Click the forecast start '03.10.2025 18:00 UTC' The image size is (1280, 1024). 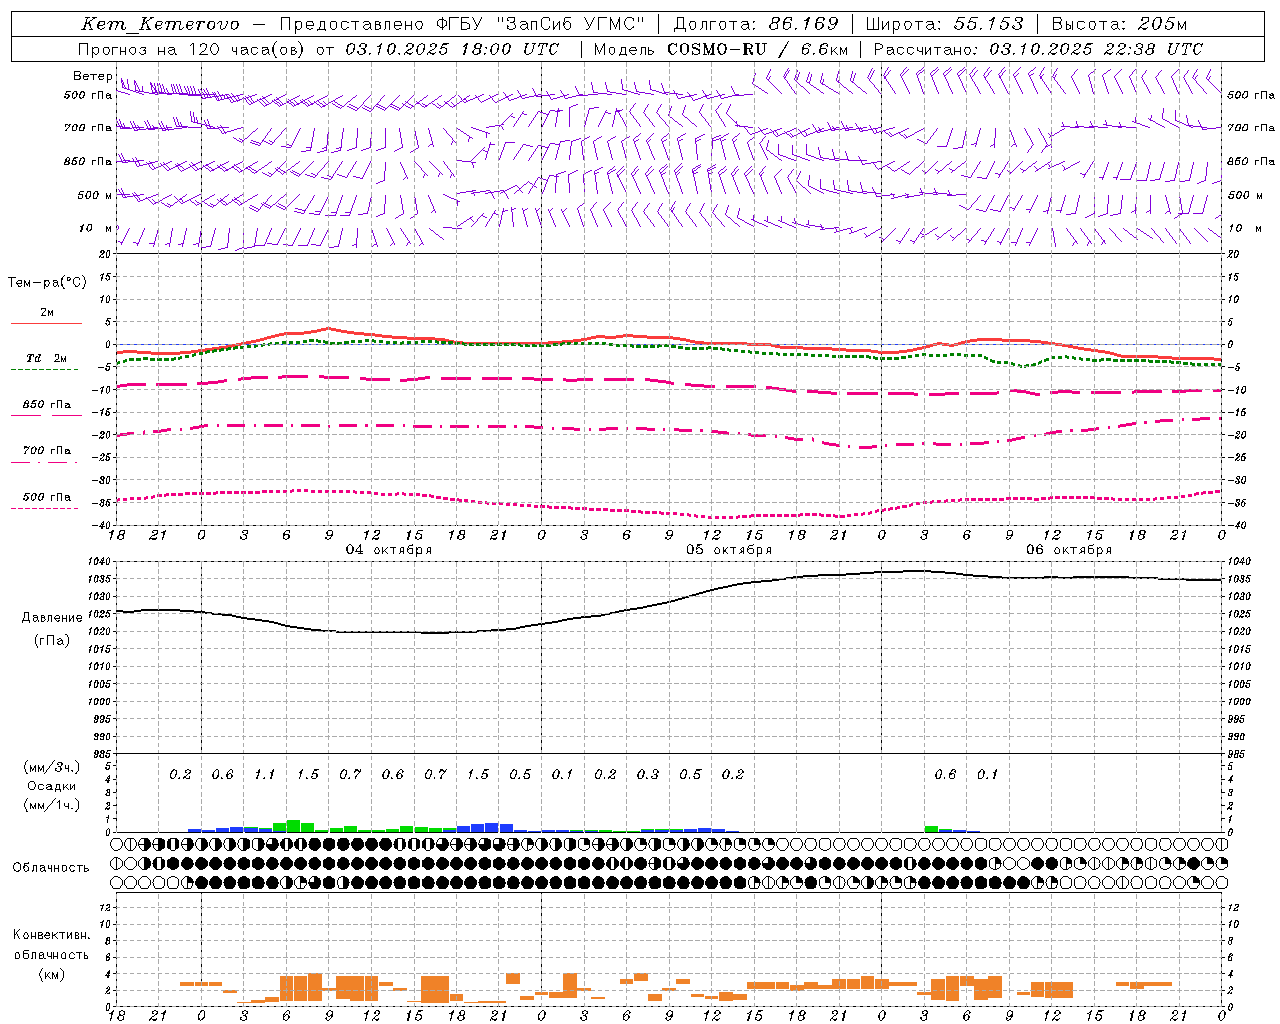452,49
